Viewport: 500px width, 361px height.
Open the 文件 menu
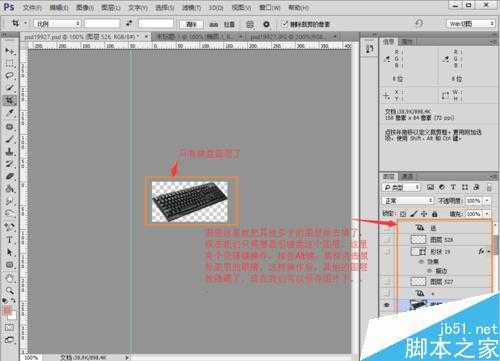pyautogui.click(x=32, y=7)
